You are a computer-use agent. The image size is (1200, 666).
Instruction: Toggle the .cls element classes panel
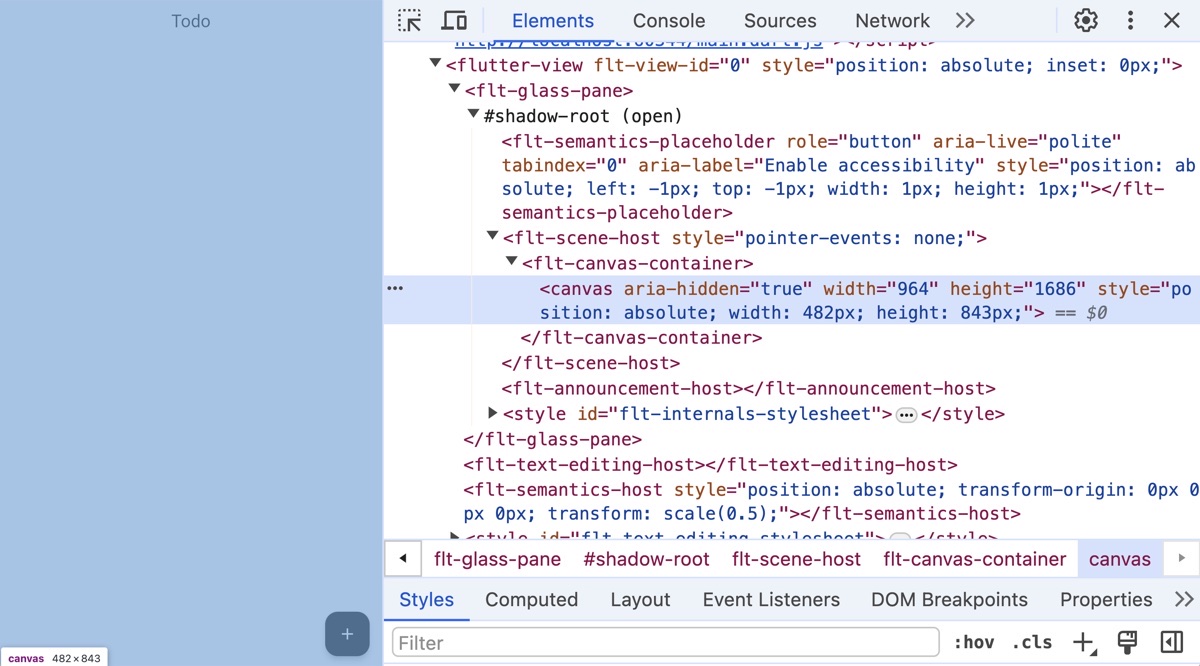point(1032,643)
